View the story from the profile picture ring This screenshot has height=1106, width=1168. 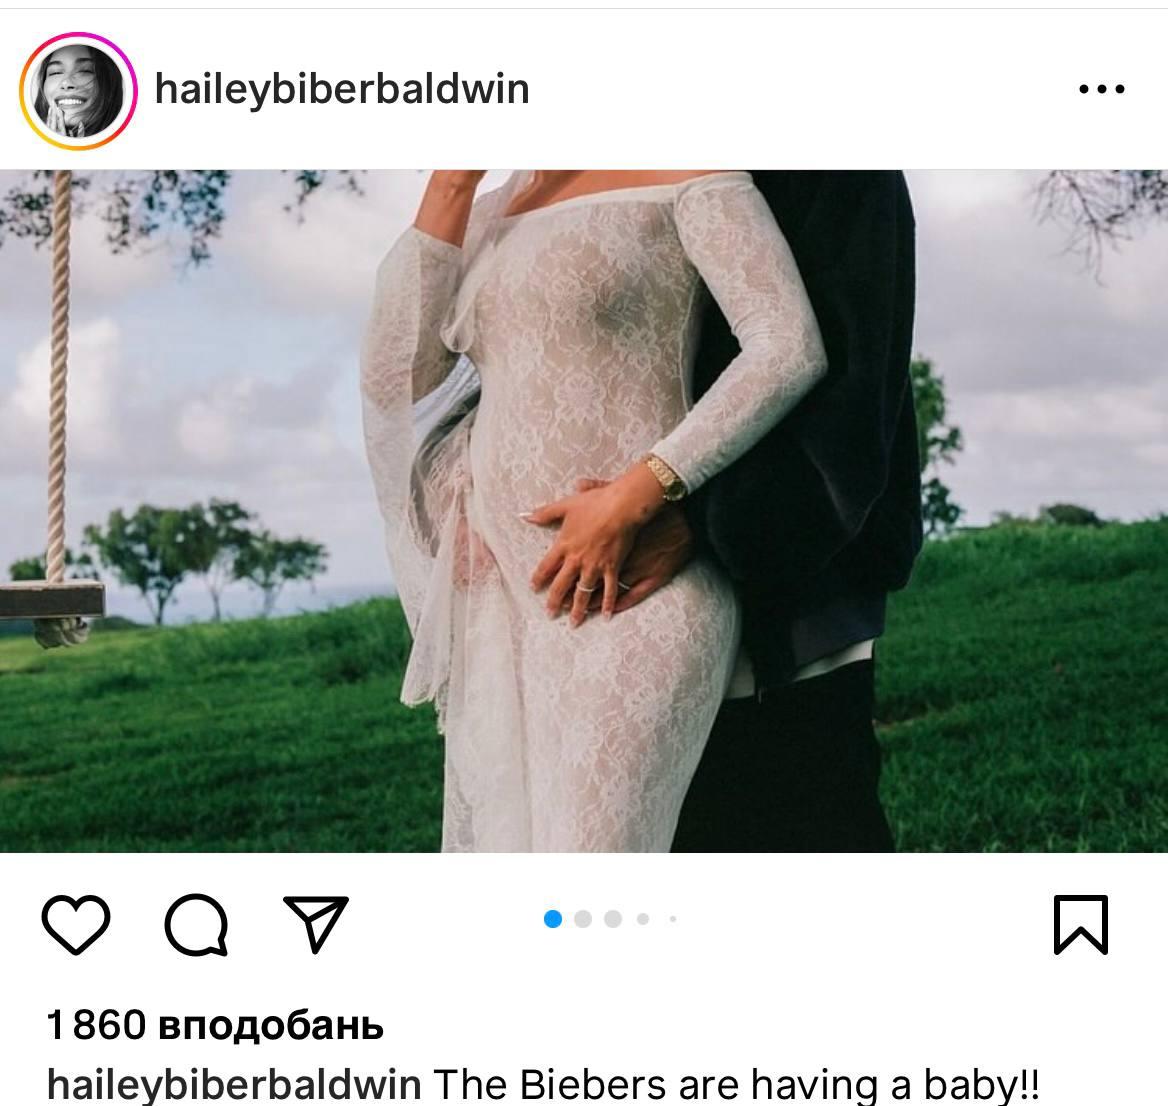click(78, 91)
